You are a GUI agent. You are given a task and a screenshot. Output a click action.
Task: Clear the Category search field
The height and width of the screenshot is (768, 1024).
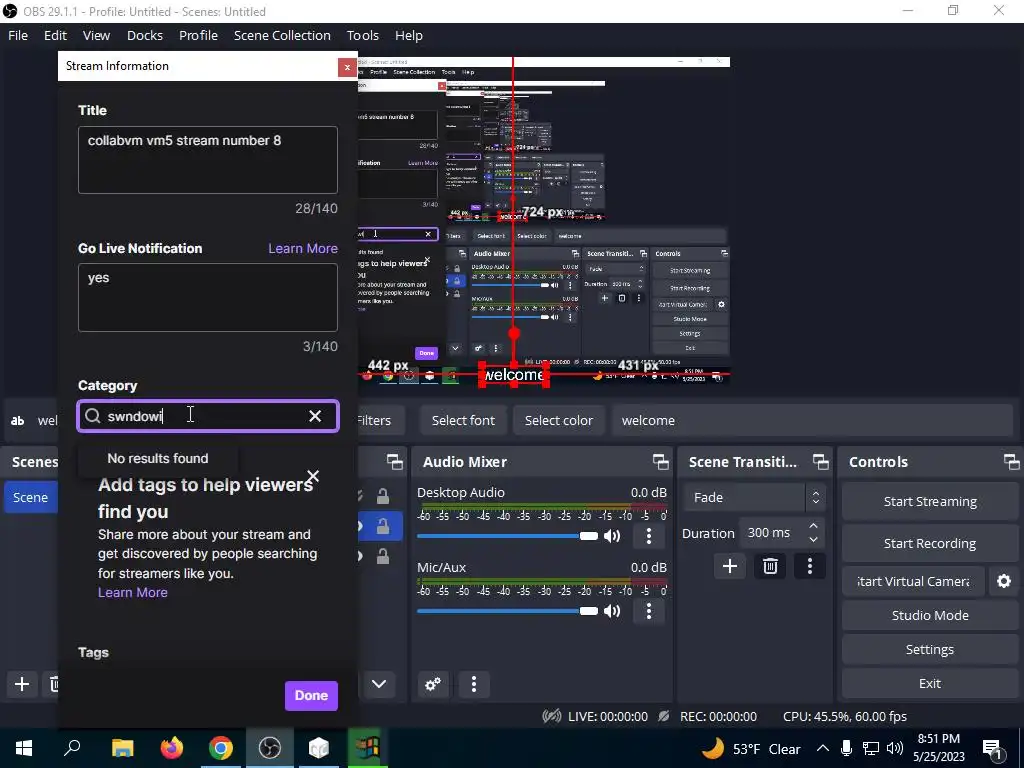tap(315, 416)
